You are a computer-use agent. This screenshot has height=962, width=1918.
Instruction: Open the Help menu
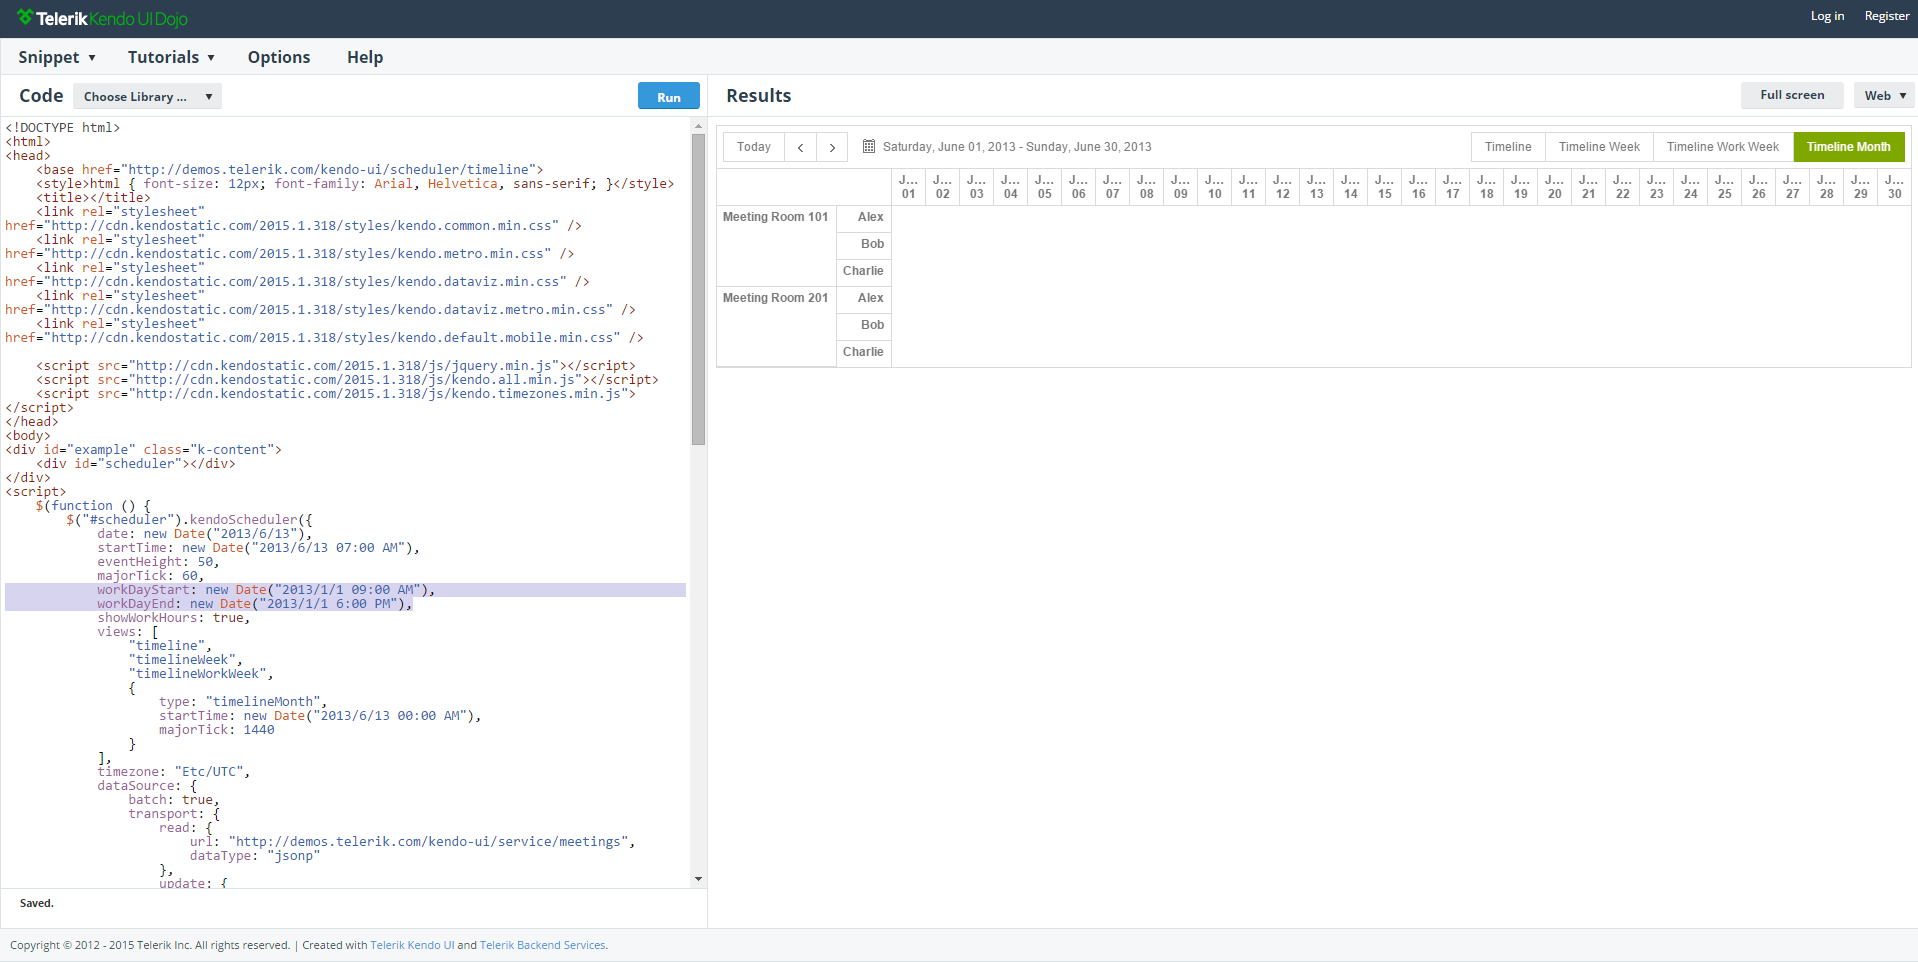pyautogui.click(x=365, y=57)
